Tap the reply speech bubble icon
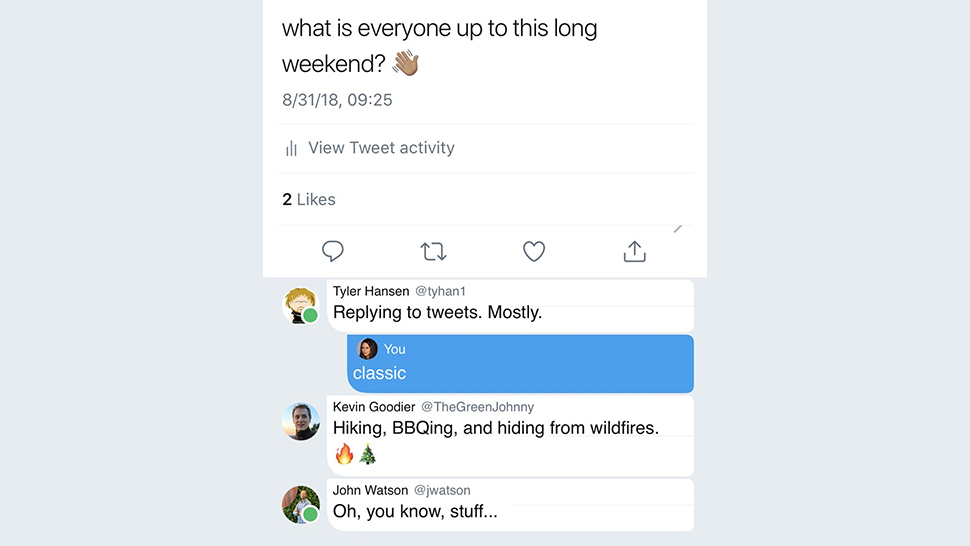Image resolution: width=970 pixels, height=546 pixels. point(333,251)
